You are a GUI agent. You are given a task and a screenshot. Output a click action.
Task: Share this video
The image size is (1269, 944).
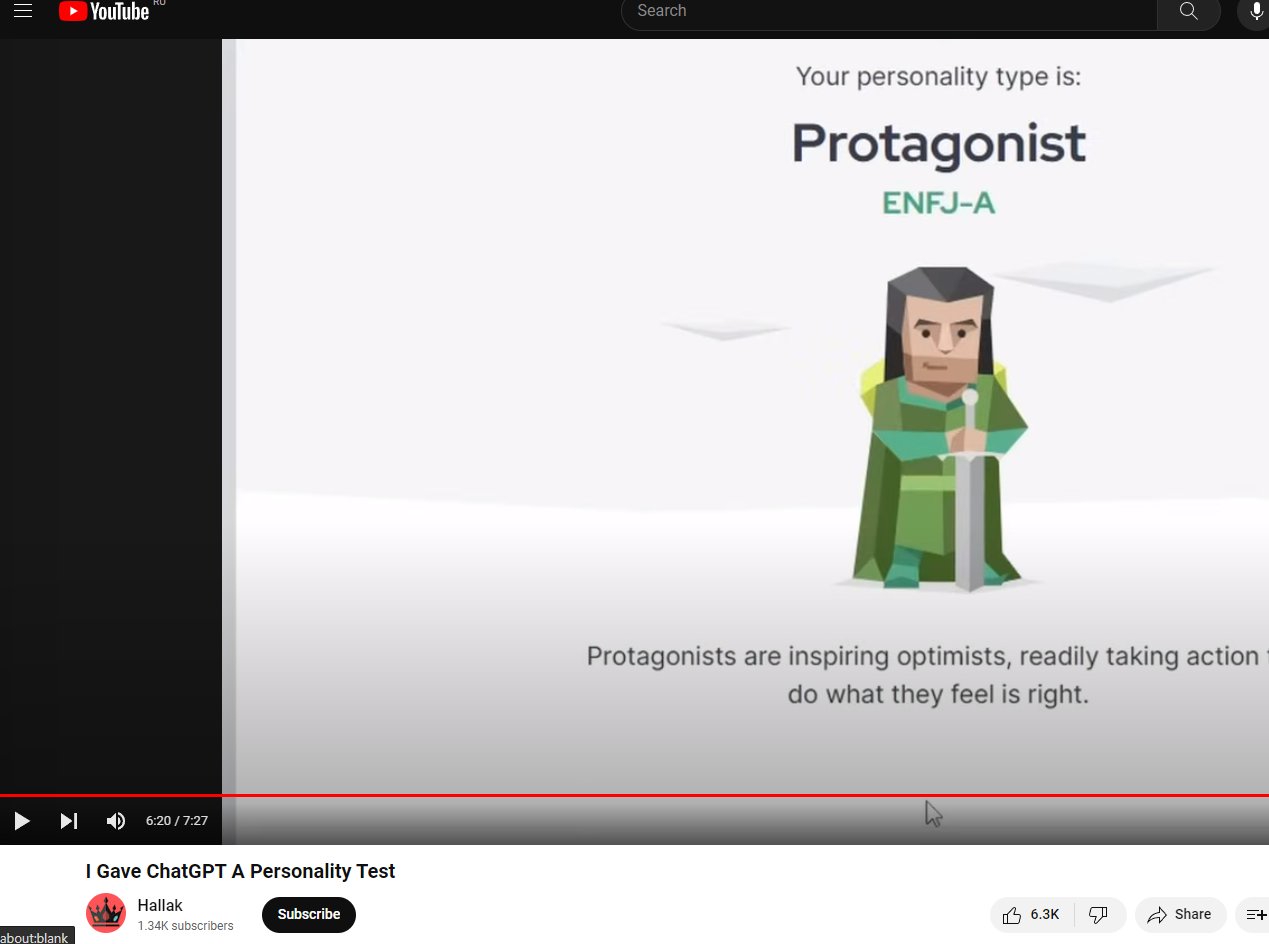[1180, 914]
